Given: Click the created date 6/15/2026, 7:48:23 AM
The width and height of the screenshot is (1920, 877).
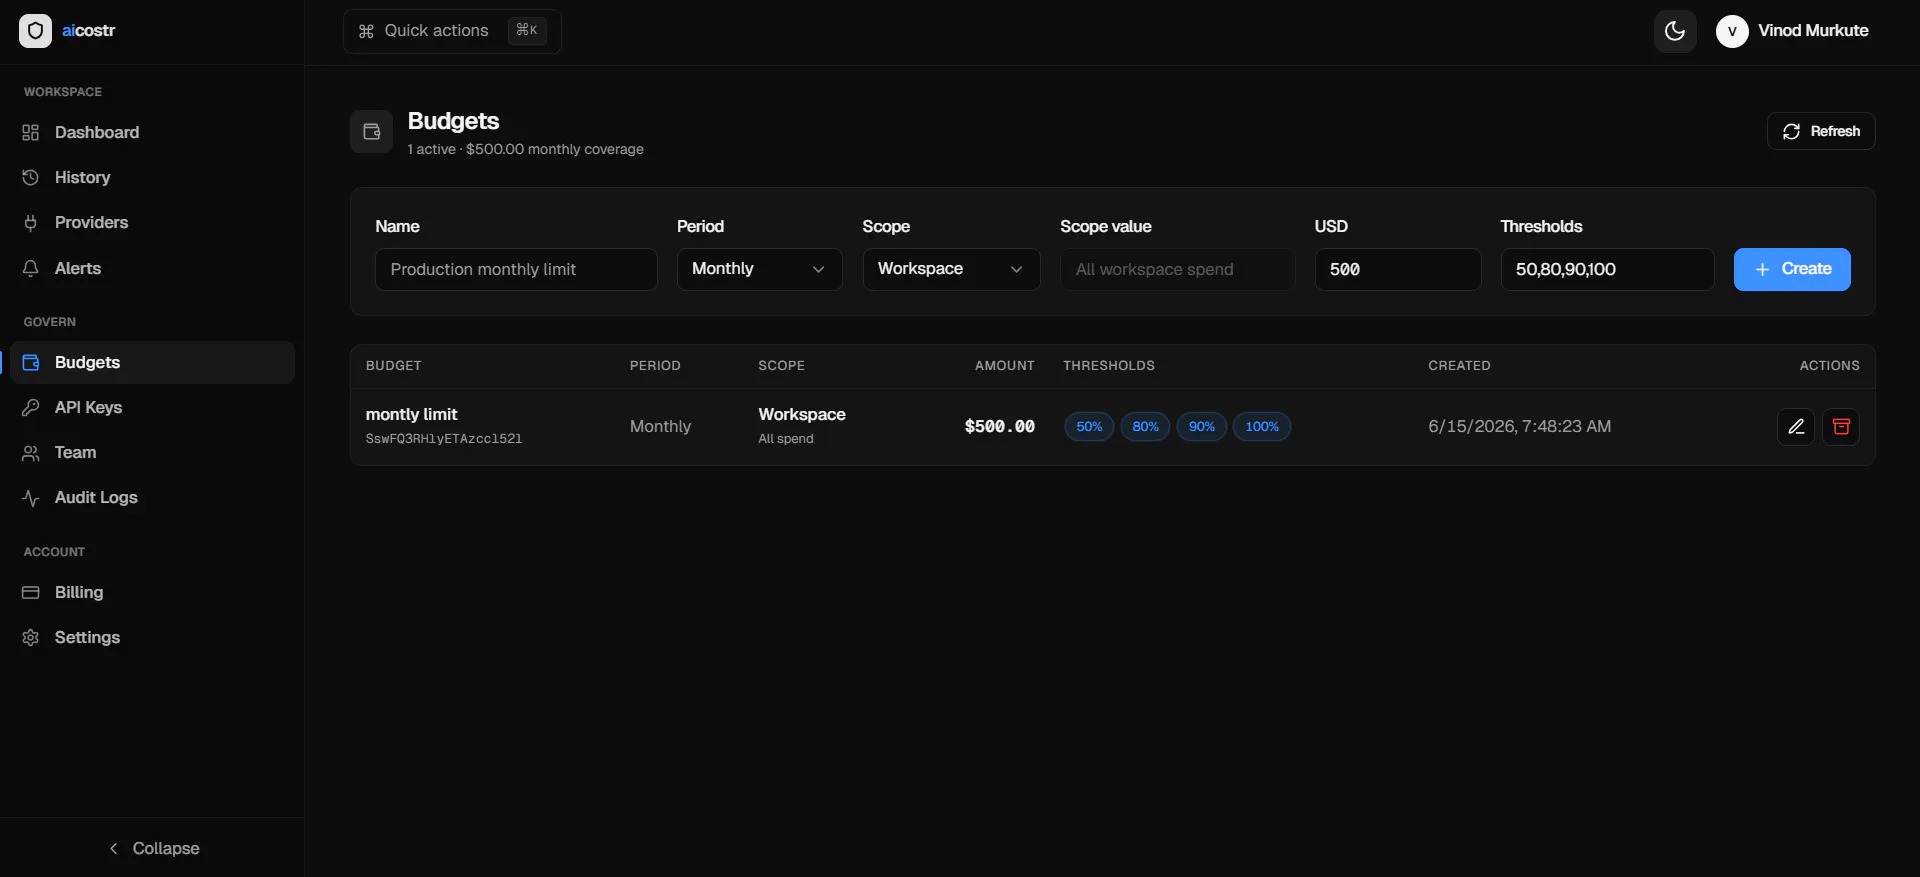Looking at the screenshot, I should point(1519,427).
